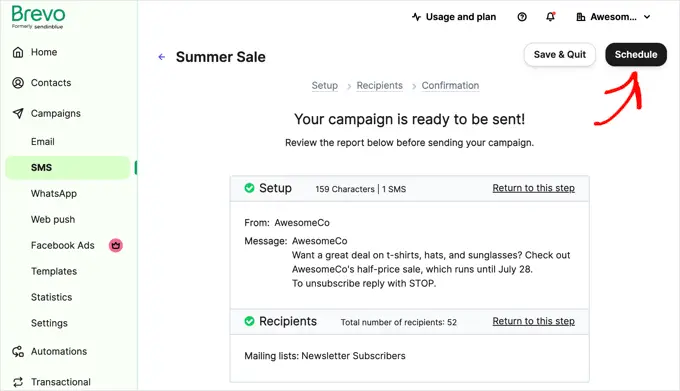Image resolution: width=680 pixels, height=391 pixels.
Task: Go to the Recipients breadcrumb step
Action: click(379, 85)
